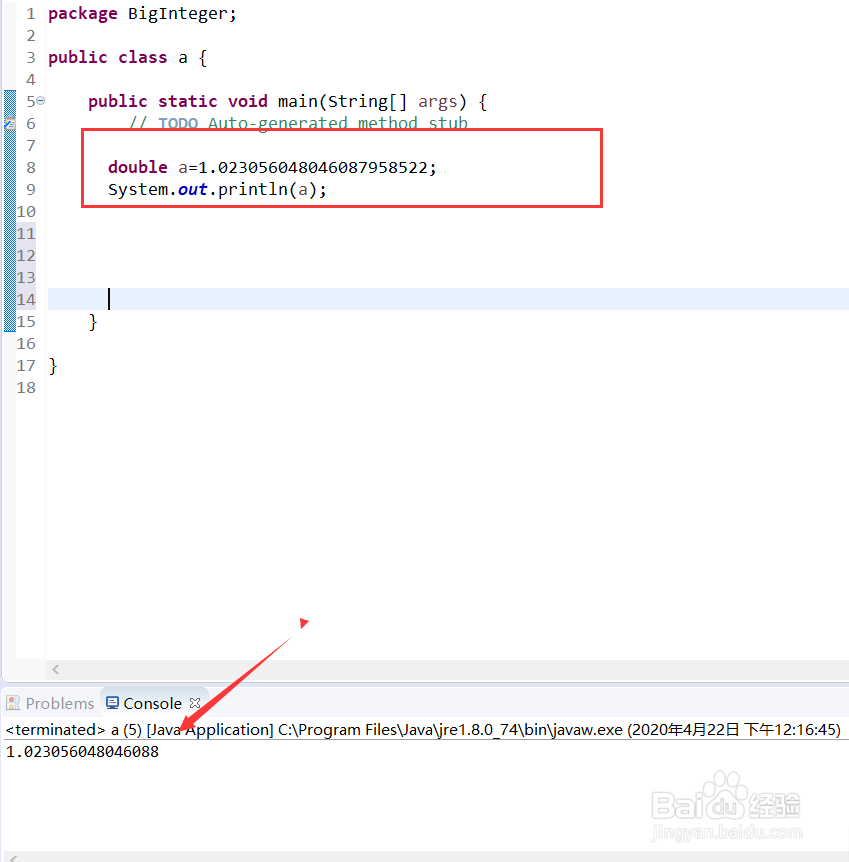Click the task marker icon on line 6
This screenshot has width=849, height=862.
click(10, 124)
